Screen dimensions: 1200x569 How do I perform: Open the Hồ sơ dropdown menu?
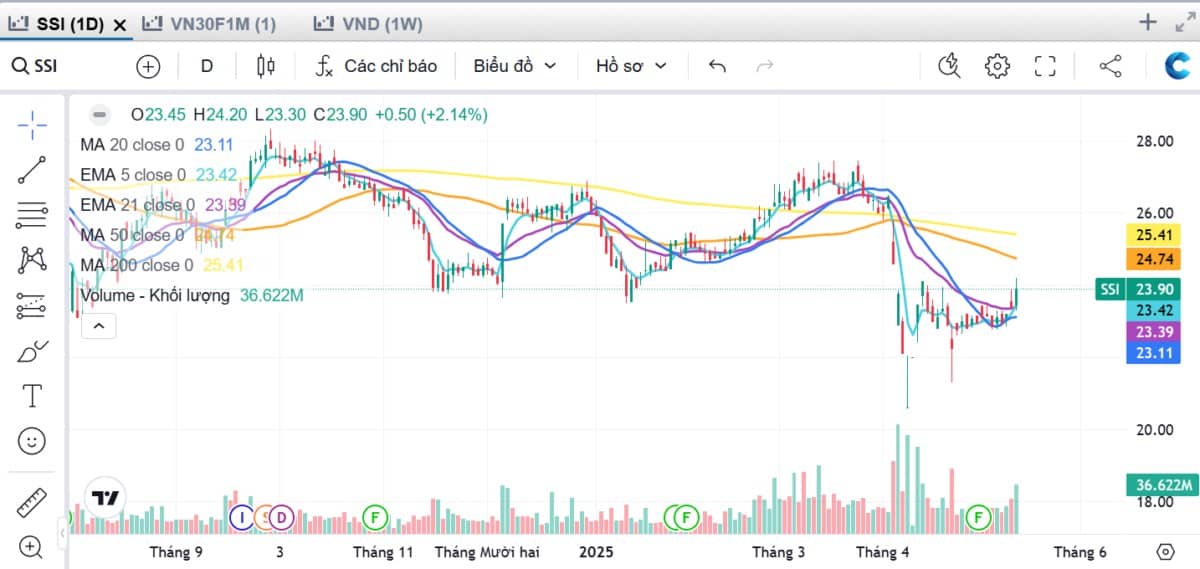pyautogui.click(x=631, y=66)
